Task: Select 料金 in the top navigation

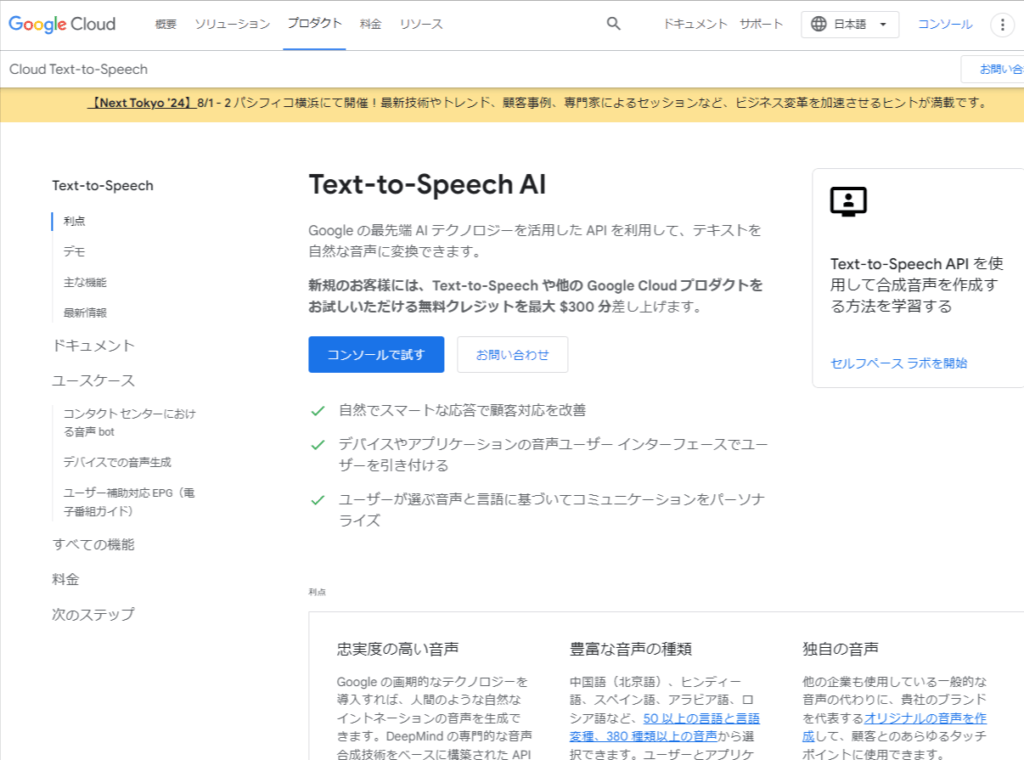Action: pos(371,24)
